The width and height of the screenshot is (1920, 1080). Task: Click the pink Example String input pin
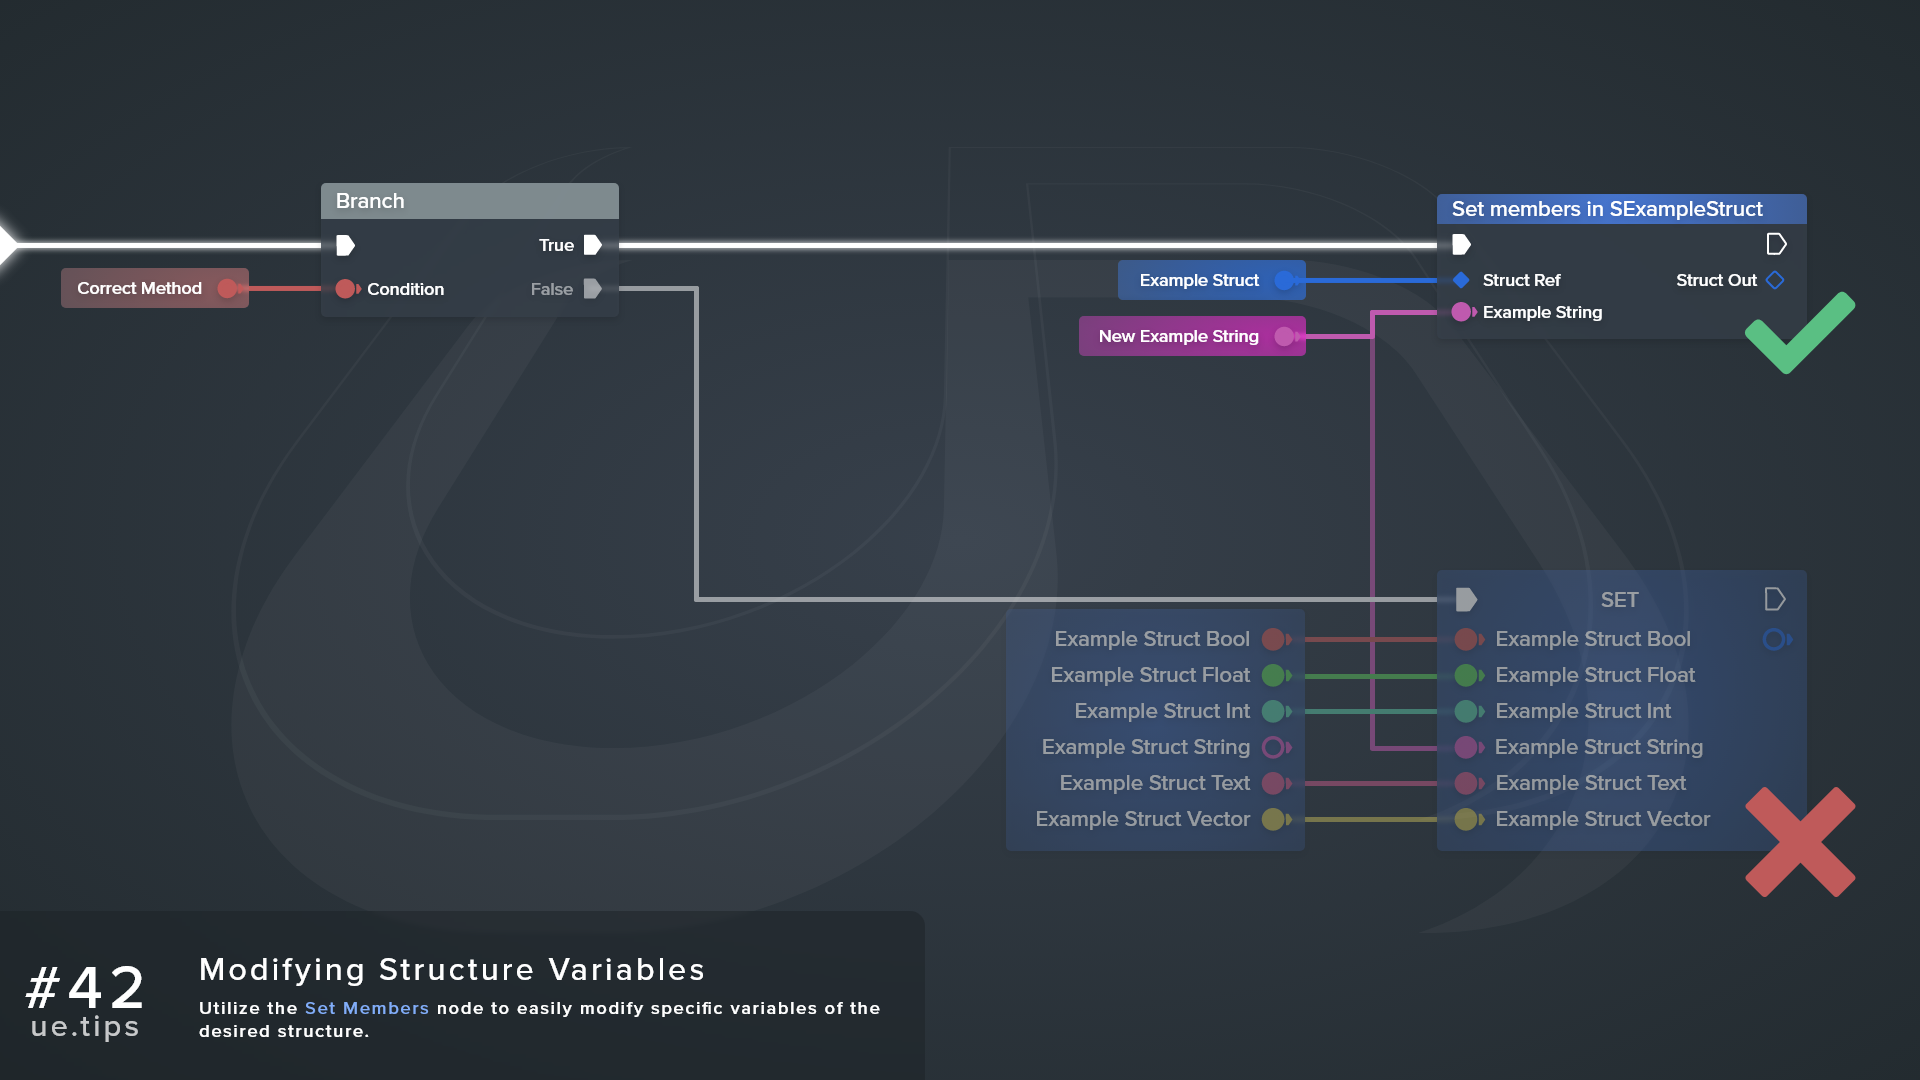(1462, 312)
